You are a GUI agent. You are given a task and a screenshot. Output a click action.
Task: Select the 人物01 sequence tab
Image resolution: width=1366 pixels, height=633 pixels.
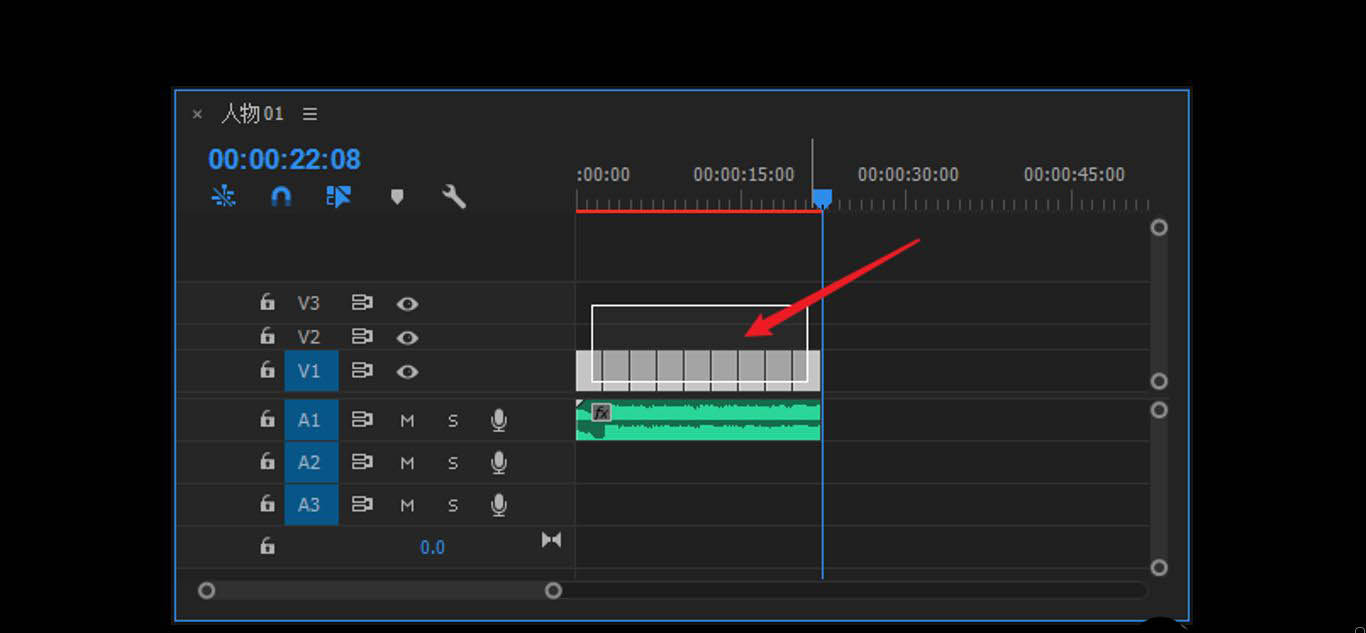(252, 114)
